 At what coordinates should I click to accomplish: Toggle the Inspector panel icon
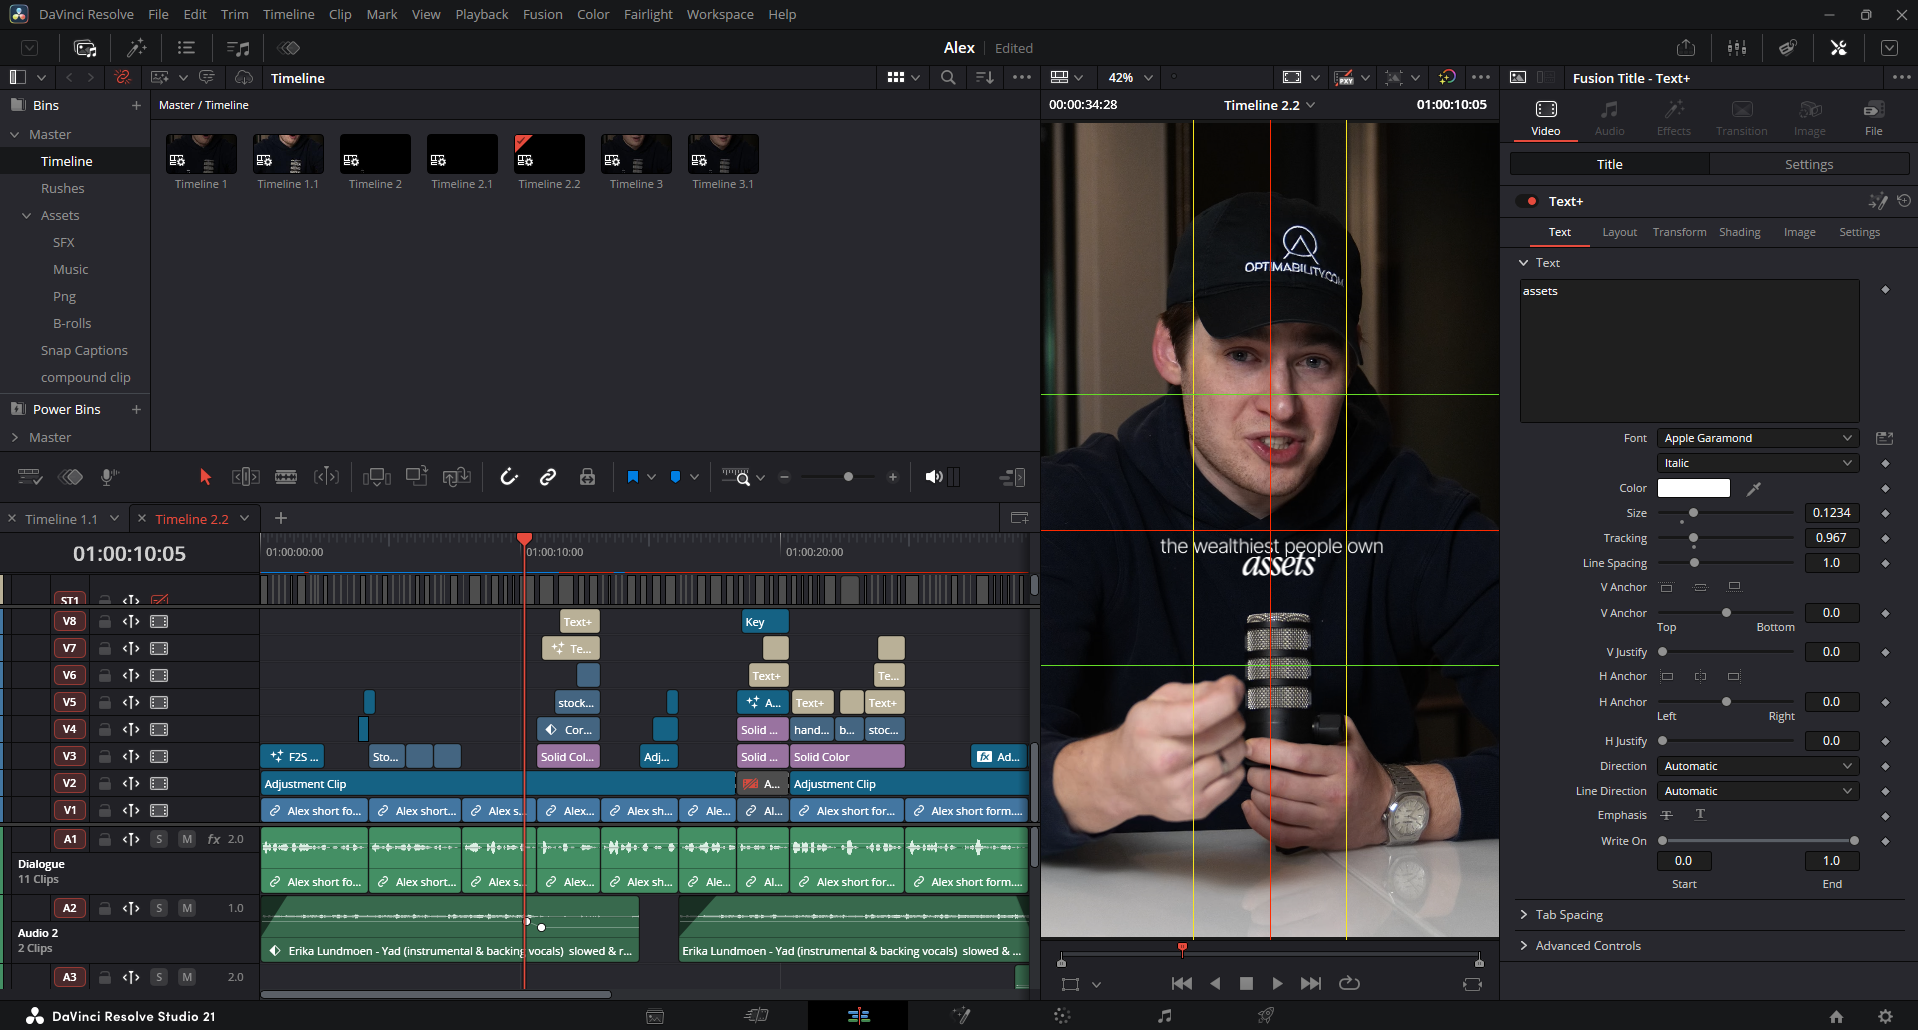[x=1838, y=48]
